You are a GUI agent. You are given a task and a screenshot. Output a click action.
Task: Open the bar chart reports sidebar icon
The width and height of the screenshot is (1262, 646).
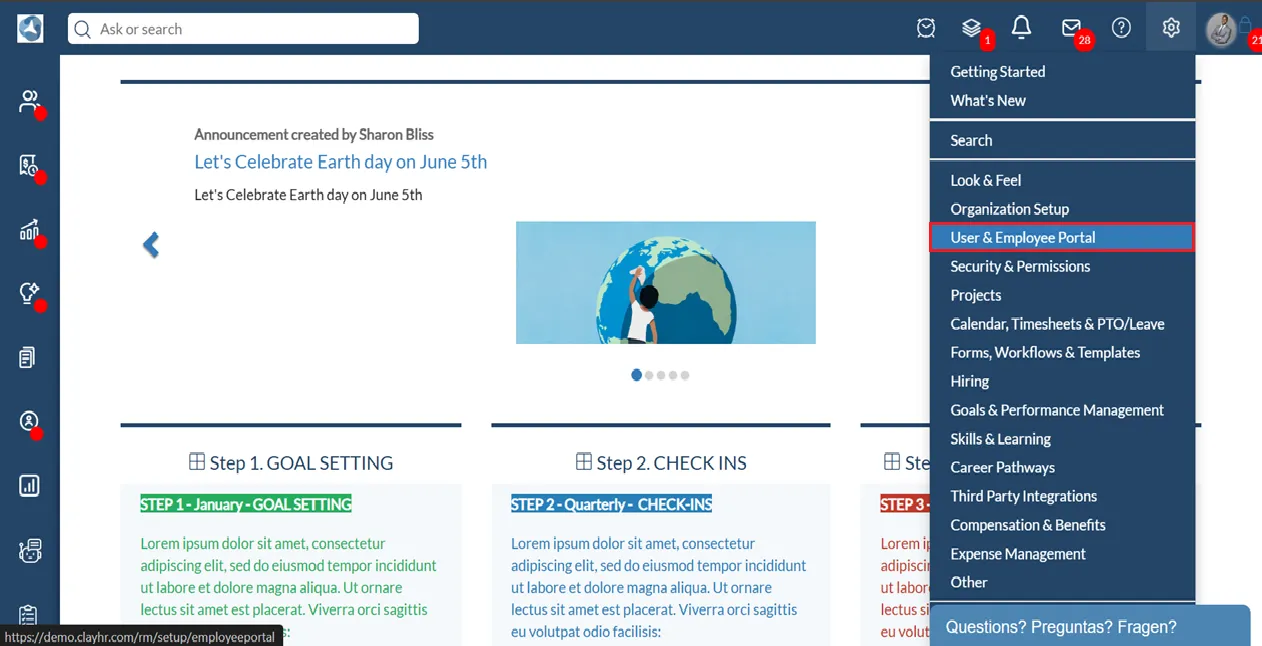coord(29,486)
